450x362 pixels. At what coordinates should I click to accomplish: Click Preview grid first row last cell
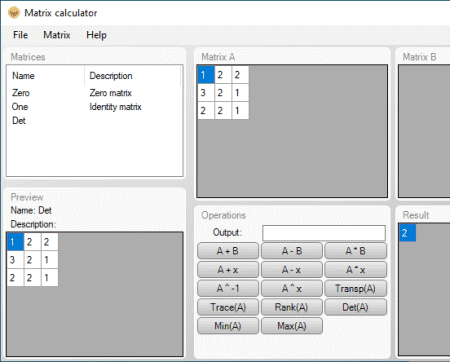(50, 242)
